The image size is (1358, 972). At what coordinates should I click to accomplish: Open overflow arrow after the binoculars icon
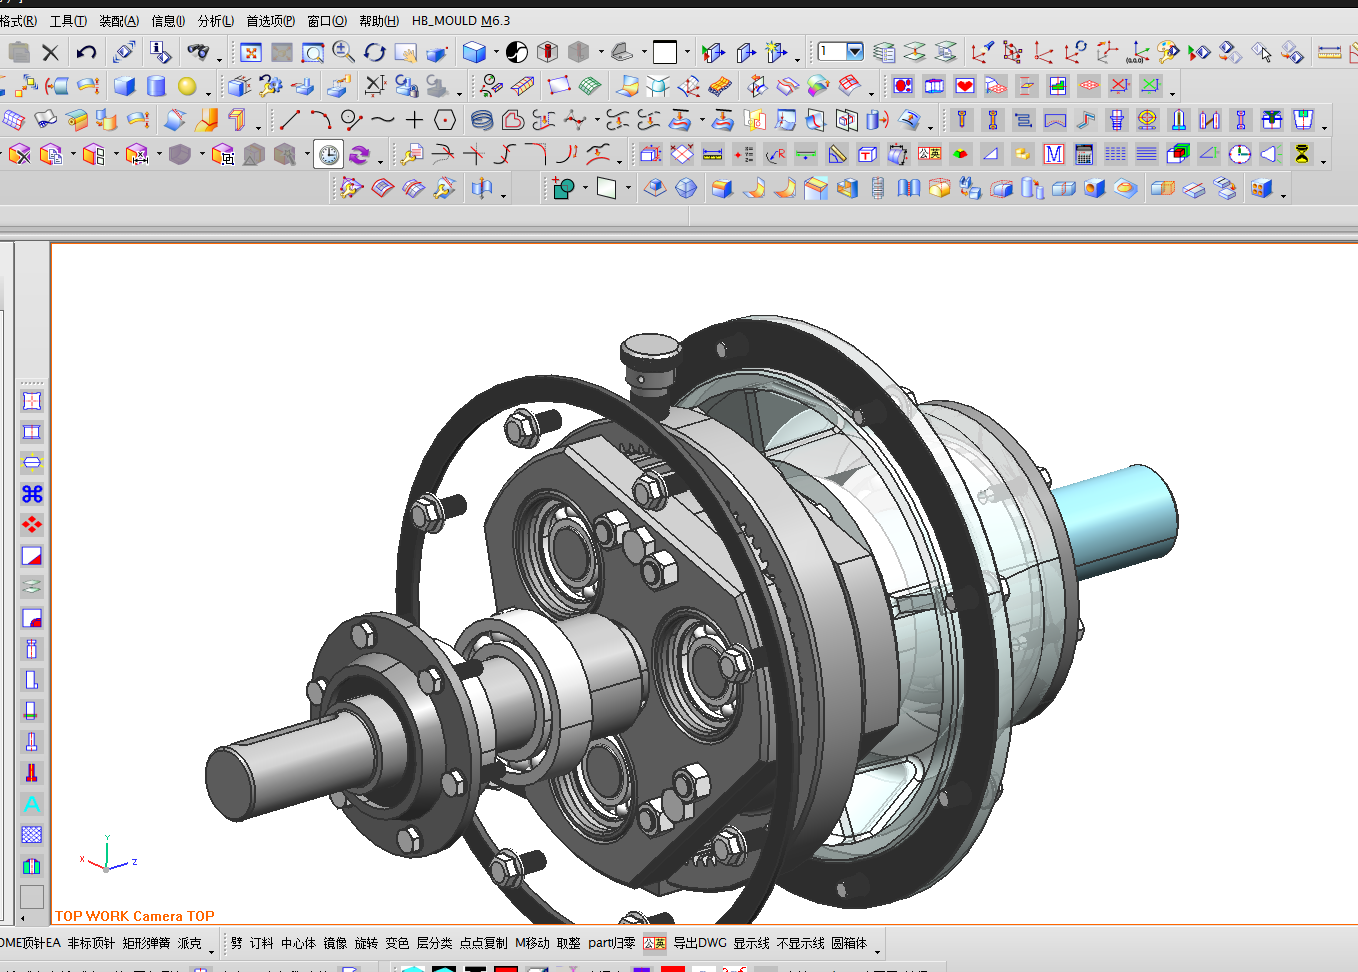[219, 58]
